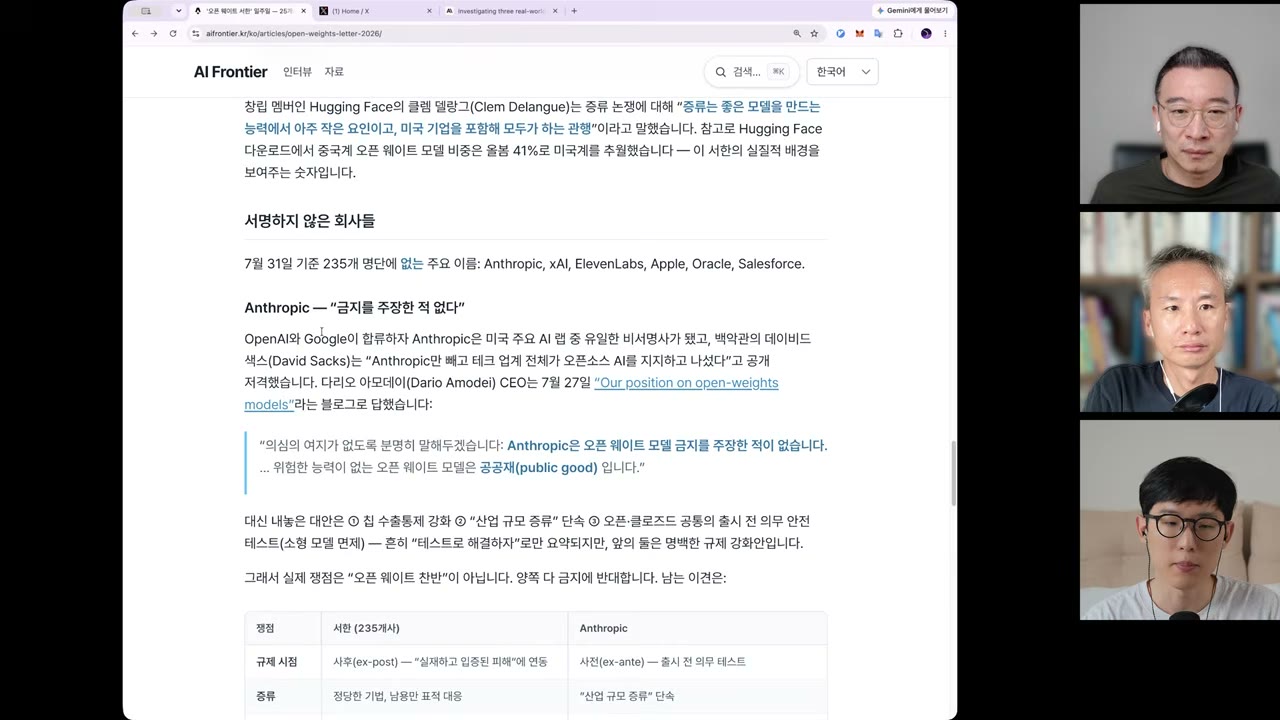Click heading '서명하지 않은 회사들'
Screen dimensions: 1280x720
point(309,221)
